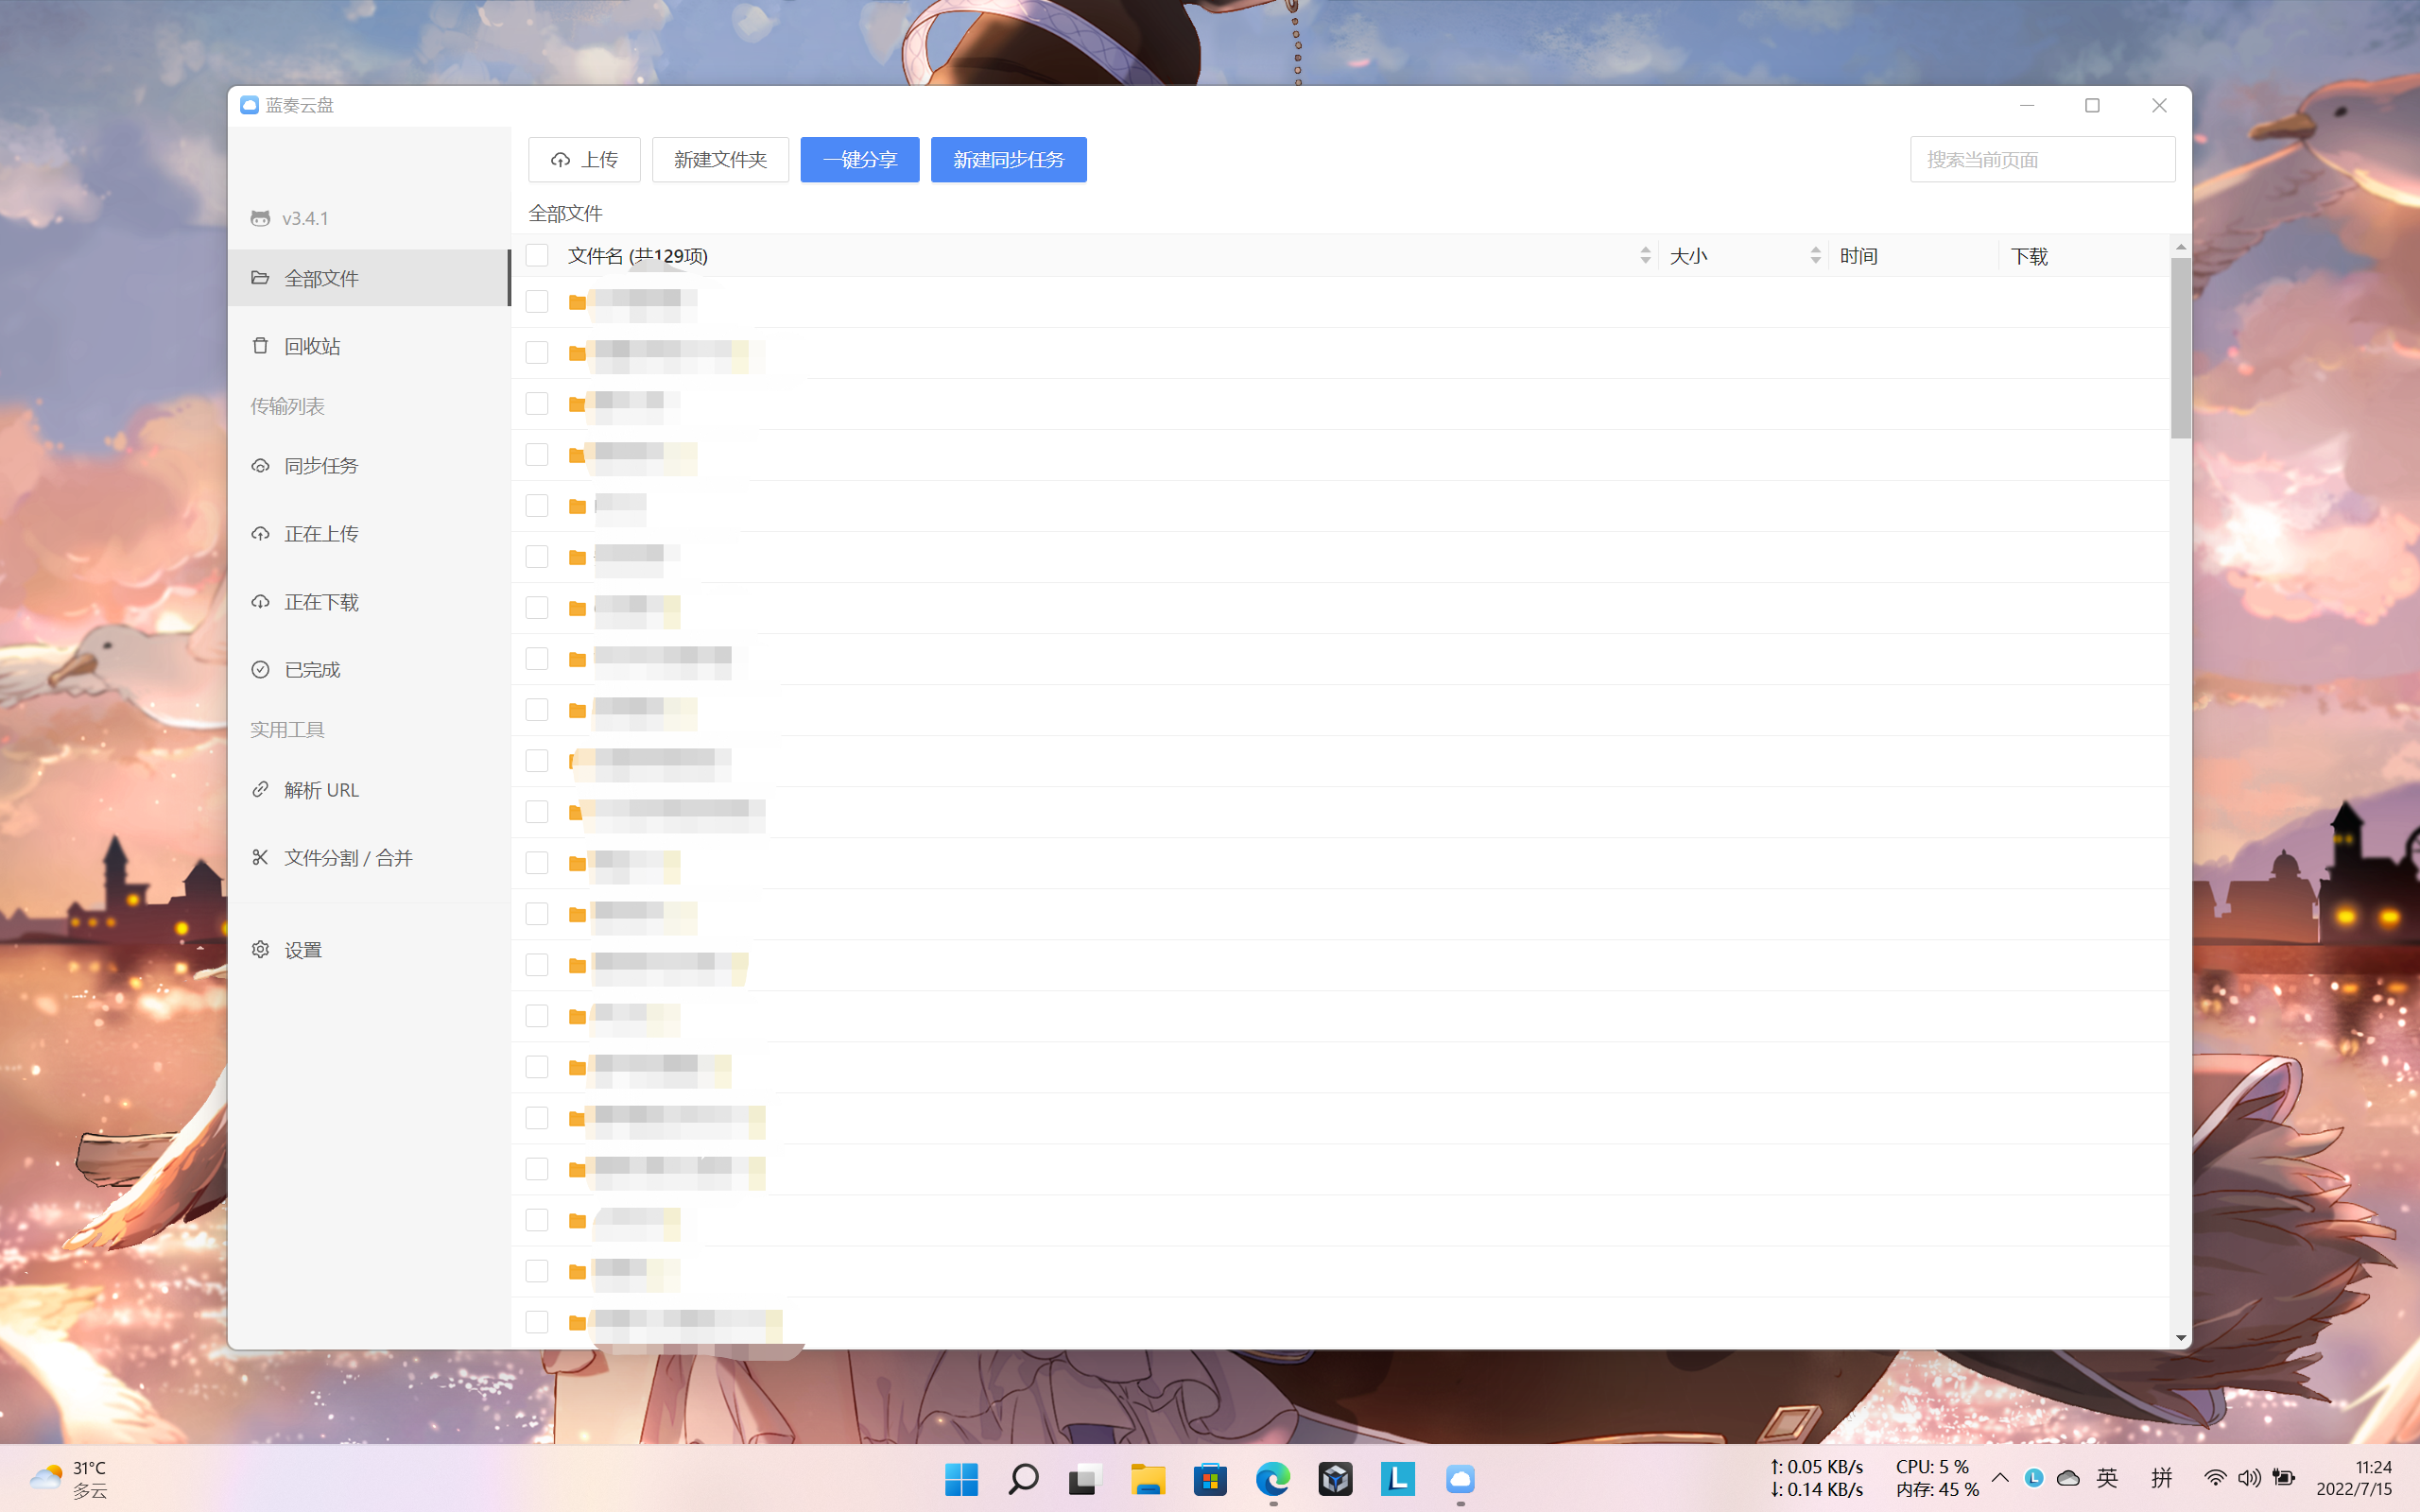Check the second folder row checkbox
This screenshot has width=2420, height=1512.
pyautogui.click(x=537, y=353)
